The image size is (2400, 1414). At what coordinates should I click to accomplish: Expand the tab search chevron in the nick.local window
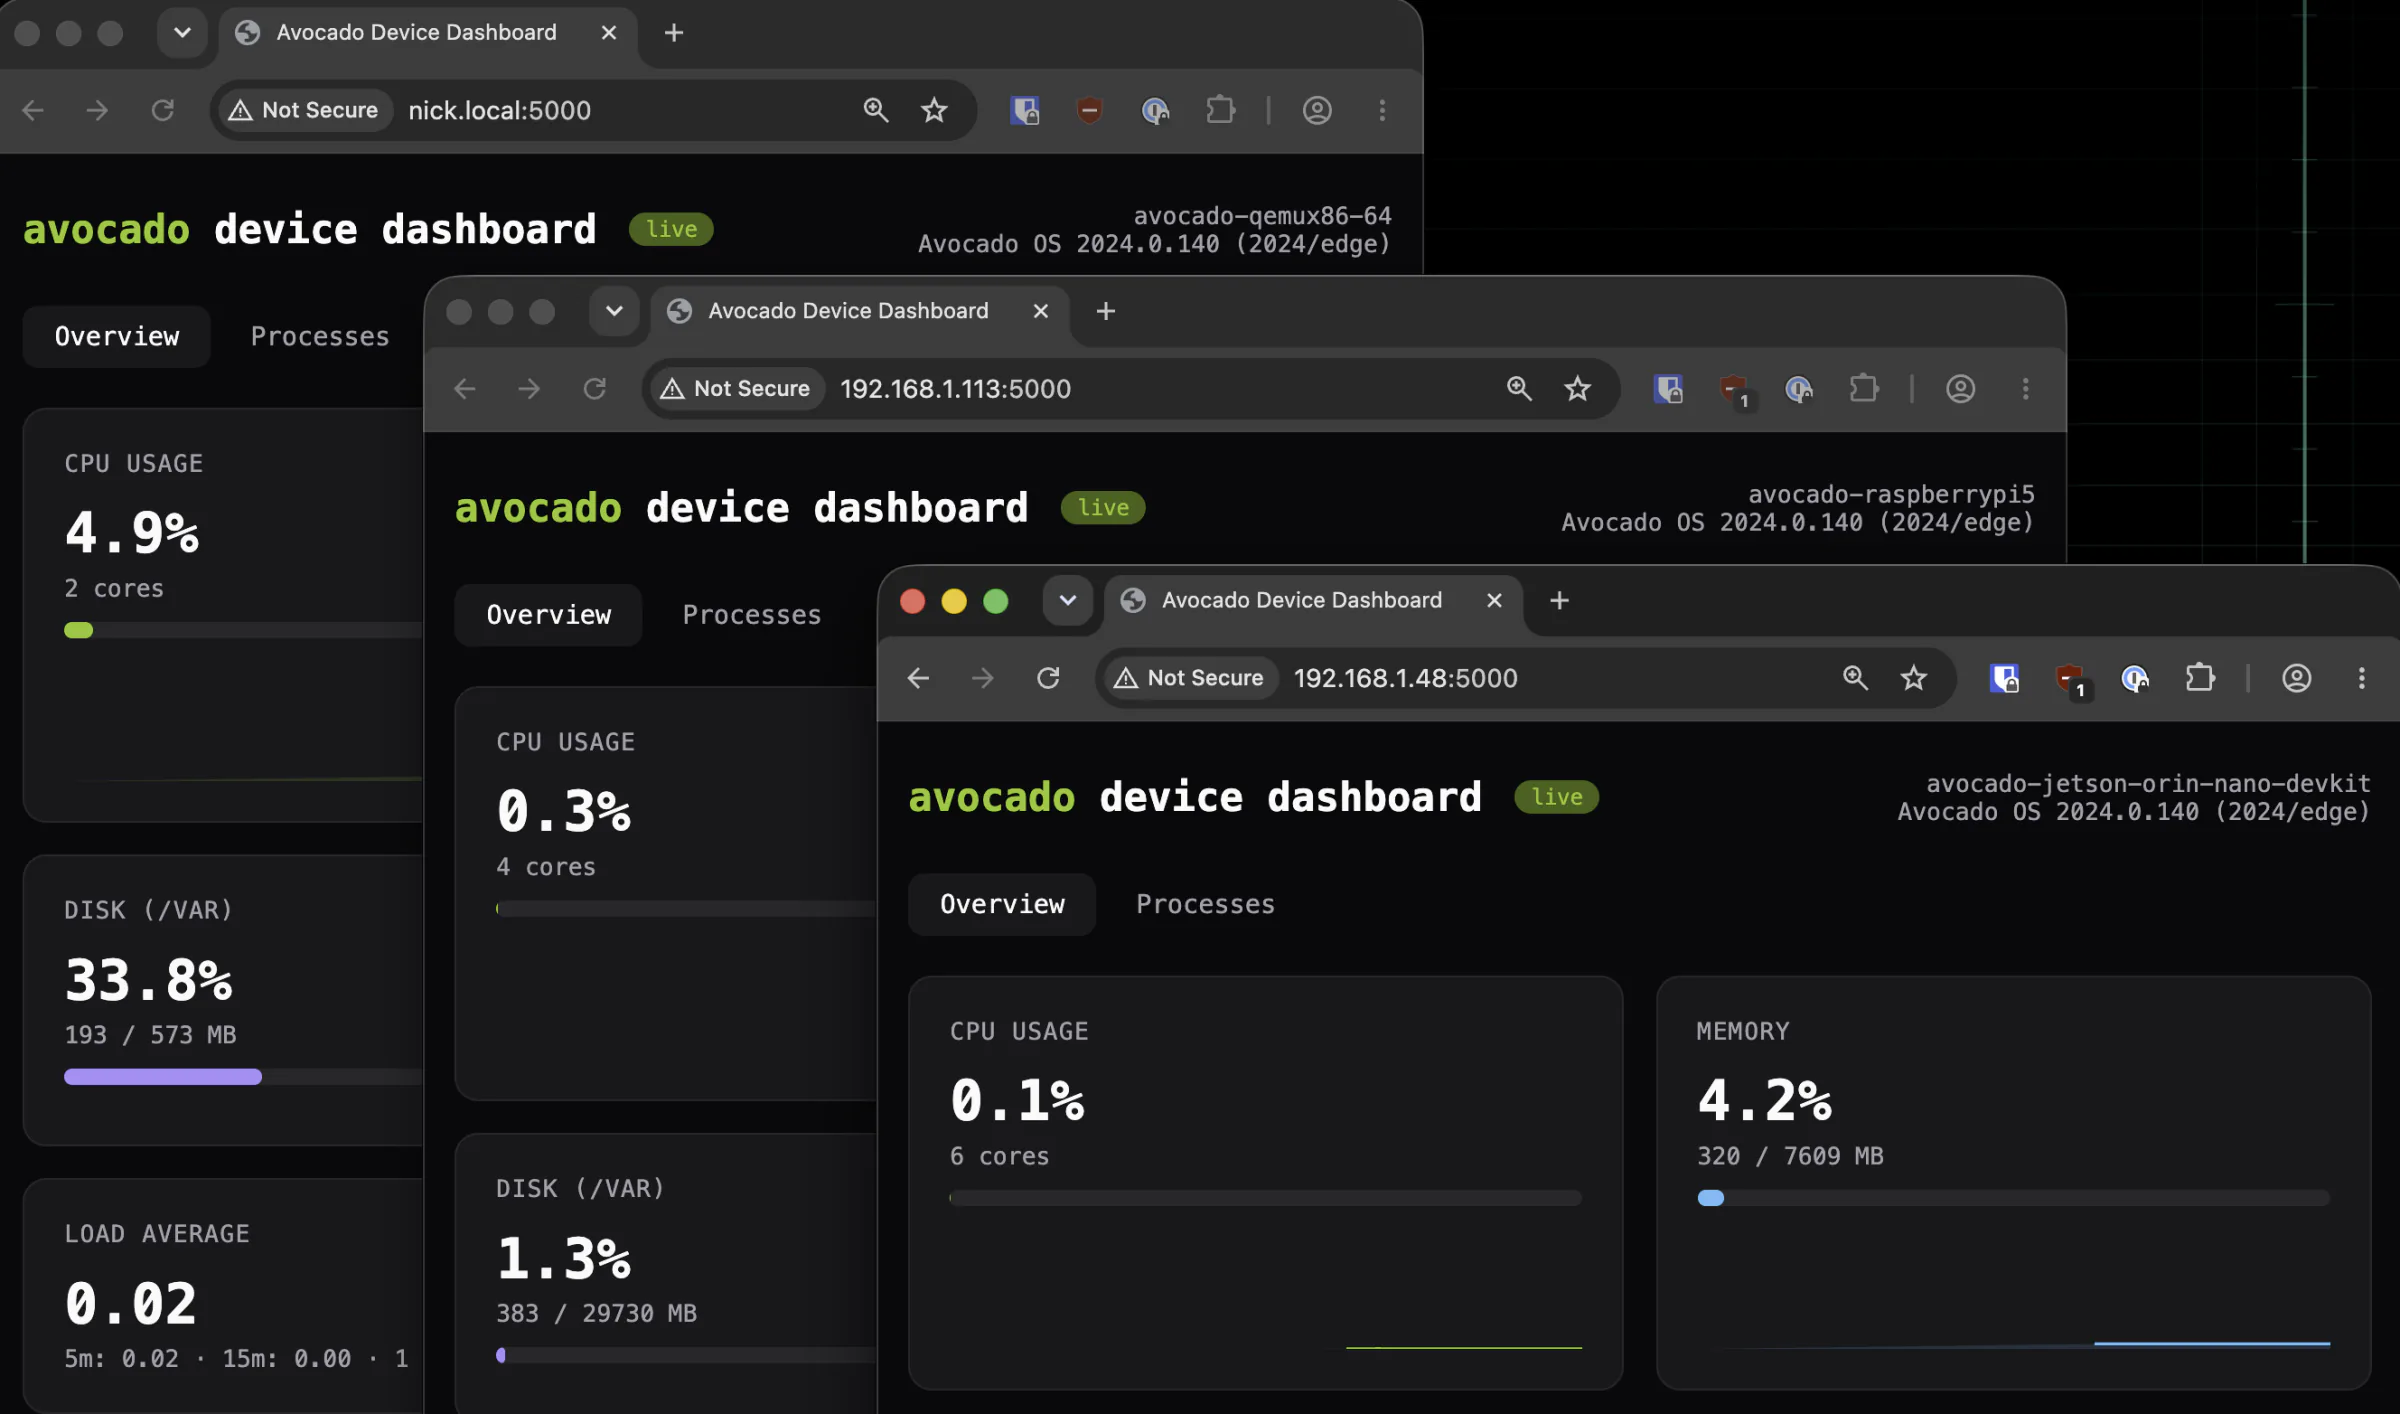(182, 32)
